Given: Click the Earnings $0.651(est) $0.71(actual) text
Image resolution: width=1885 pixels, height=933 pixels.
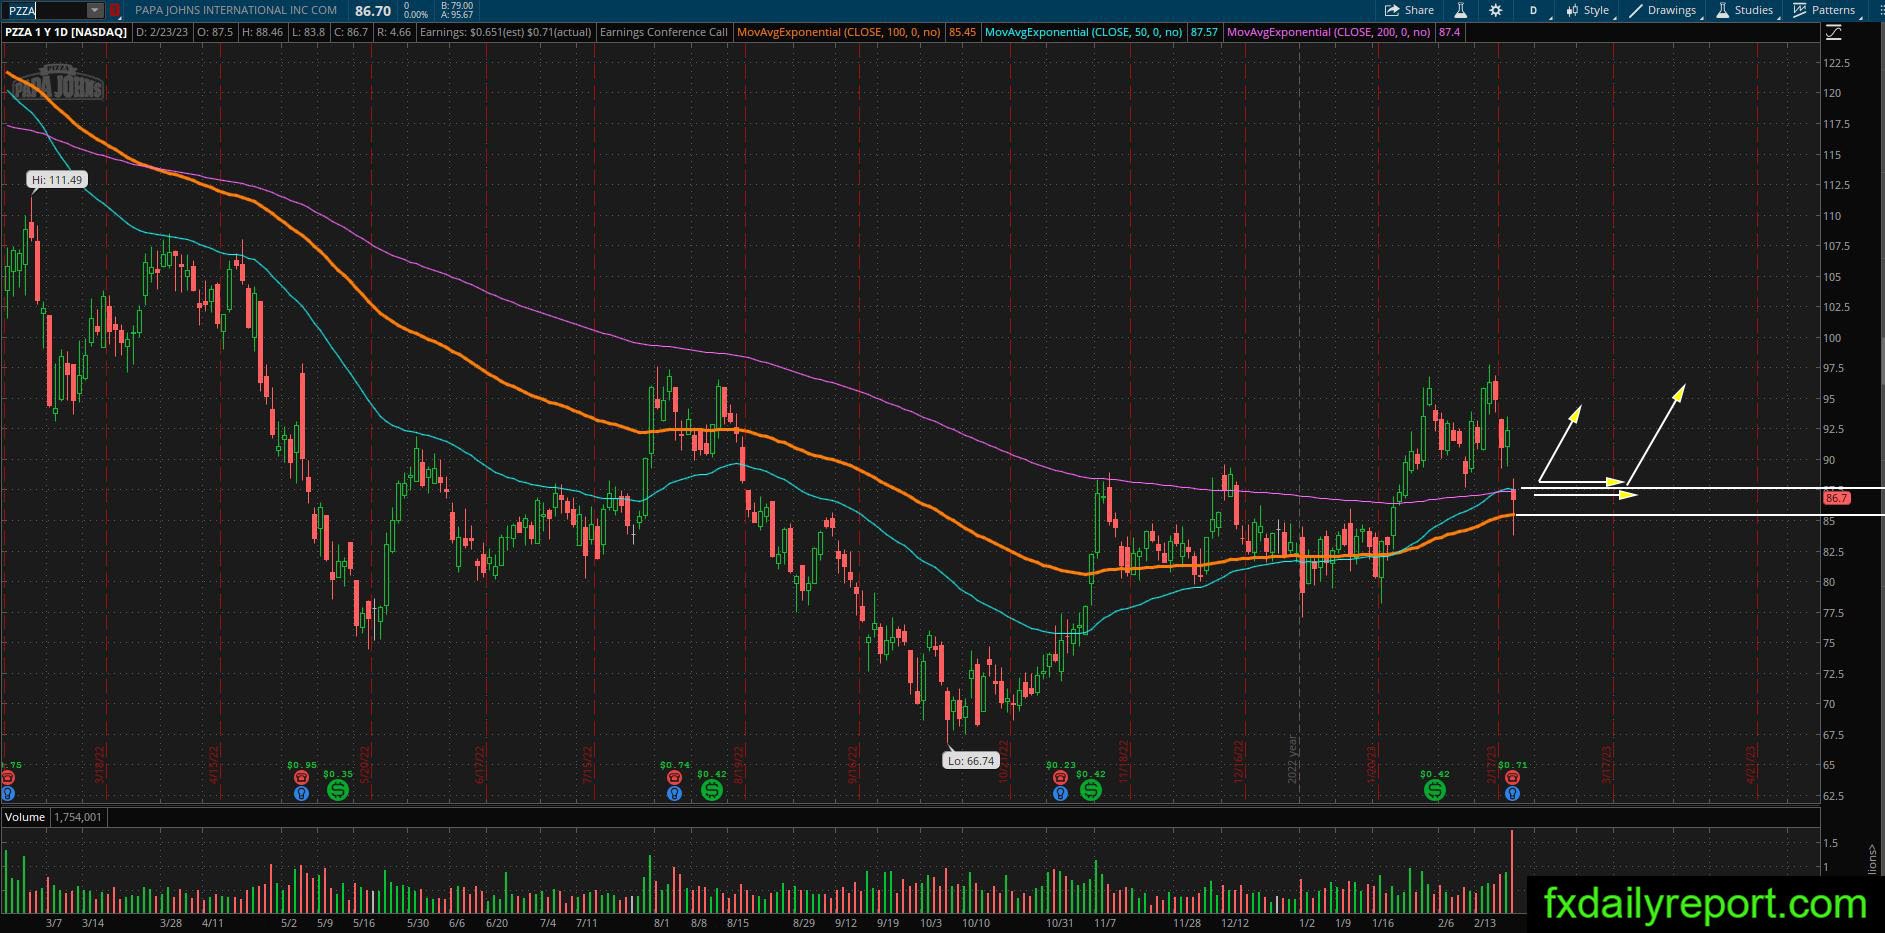Looking at the screenshot, I should pos(506,32).
